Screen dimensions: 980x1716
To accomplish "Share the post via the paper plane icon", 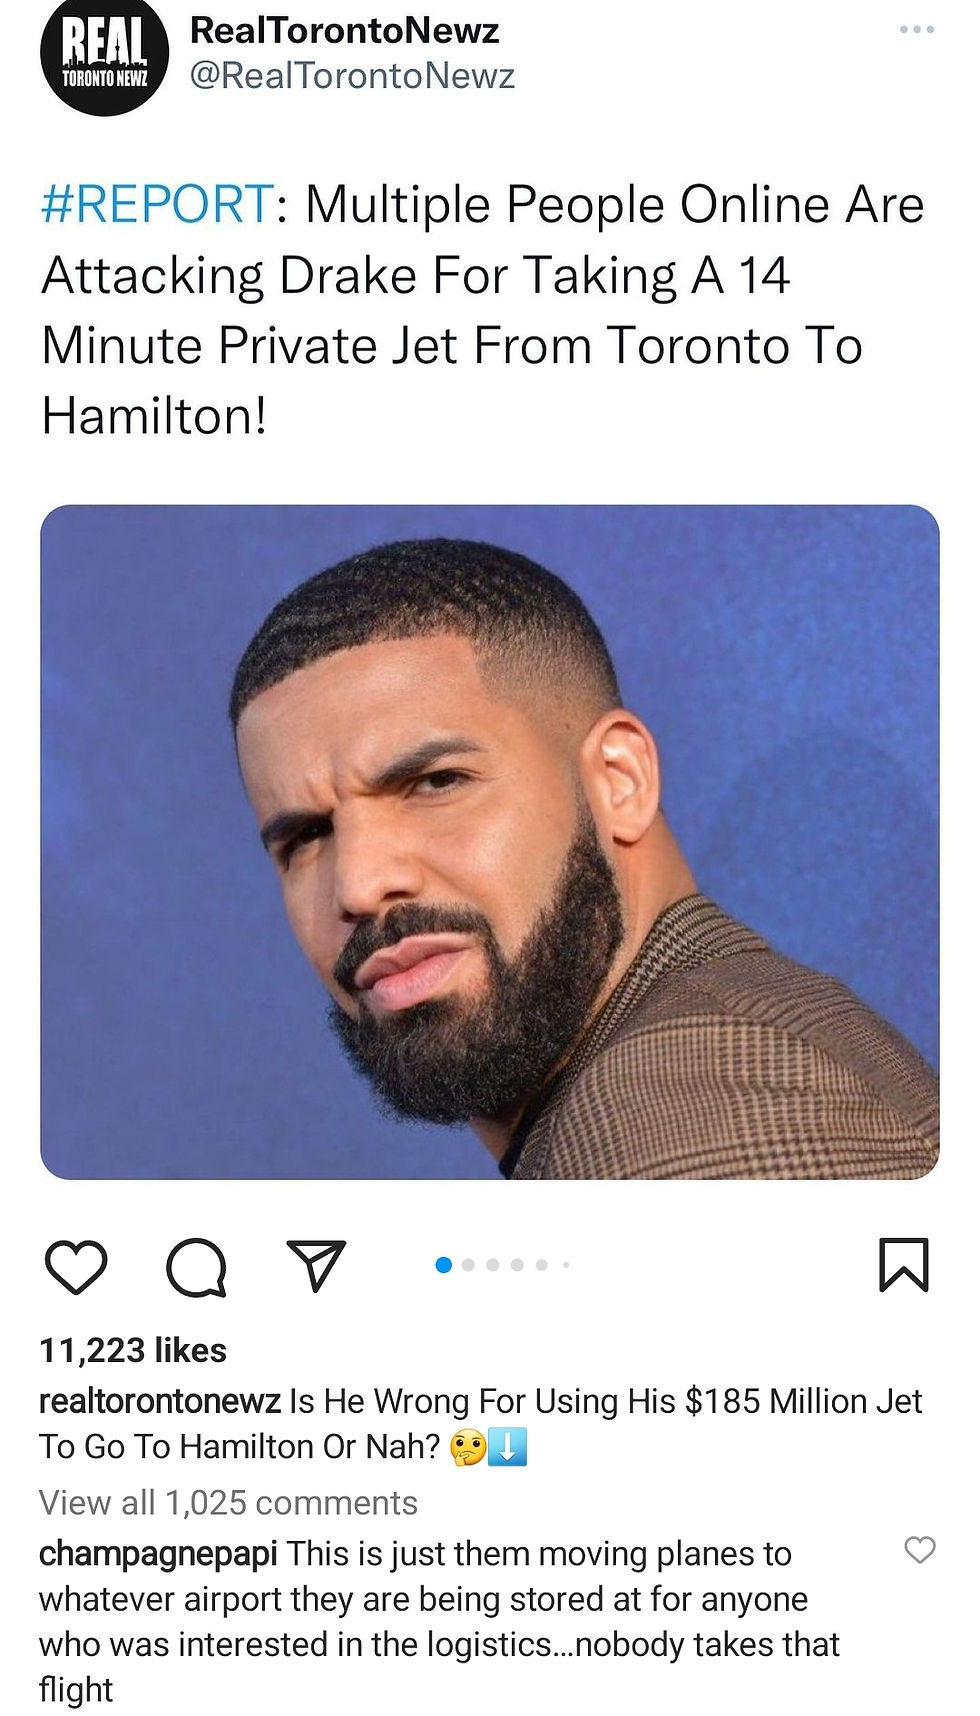I will click(x=316, y=1265).
